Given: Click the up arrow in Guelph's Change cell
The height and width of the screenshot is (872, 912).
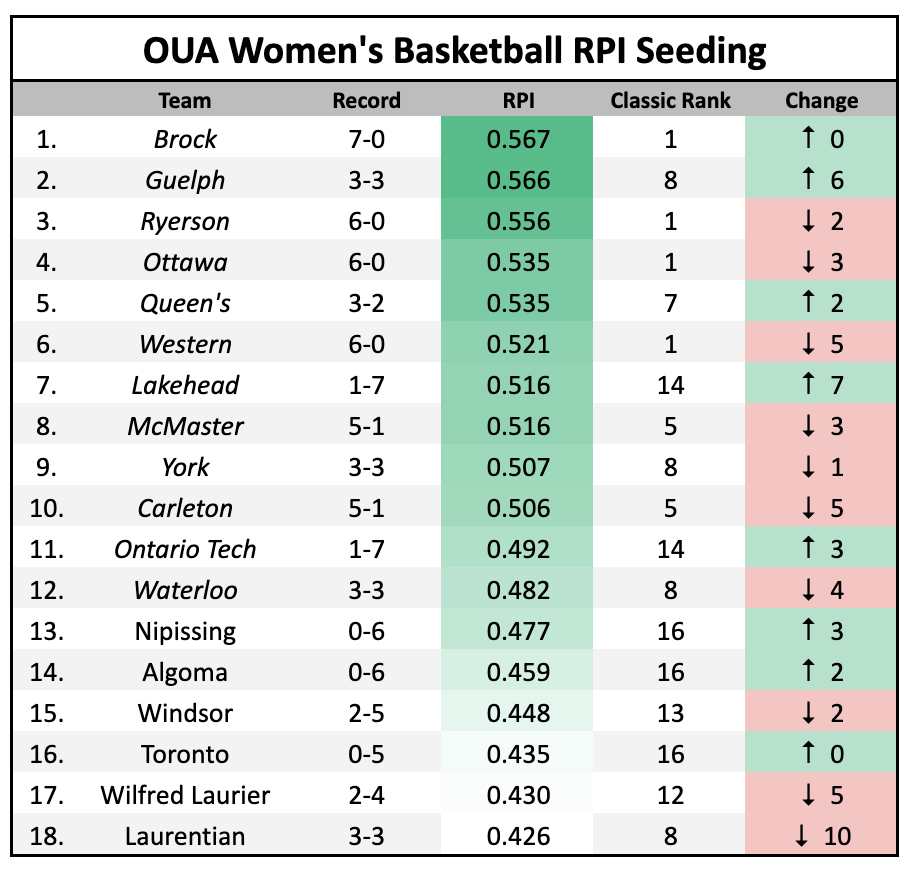Looking at the screenshot, I should 807,181.
